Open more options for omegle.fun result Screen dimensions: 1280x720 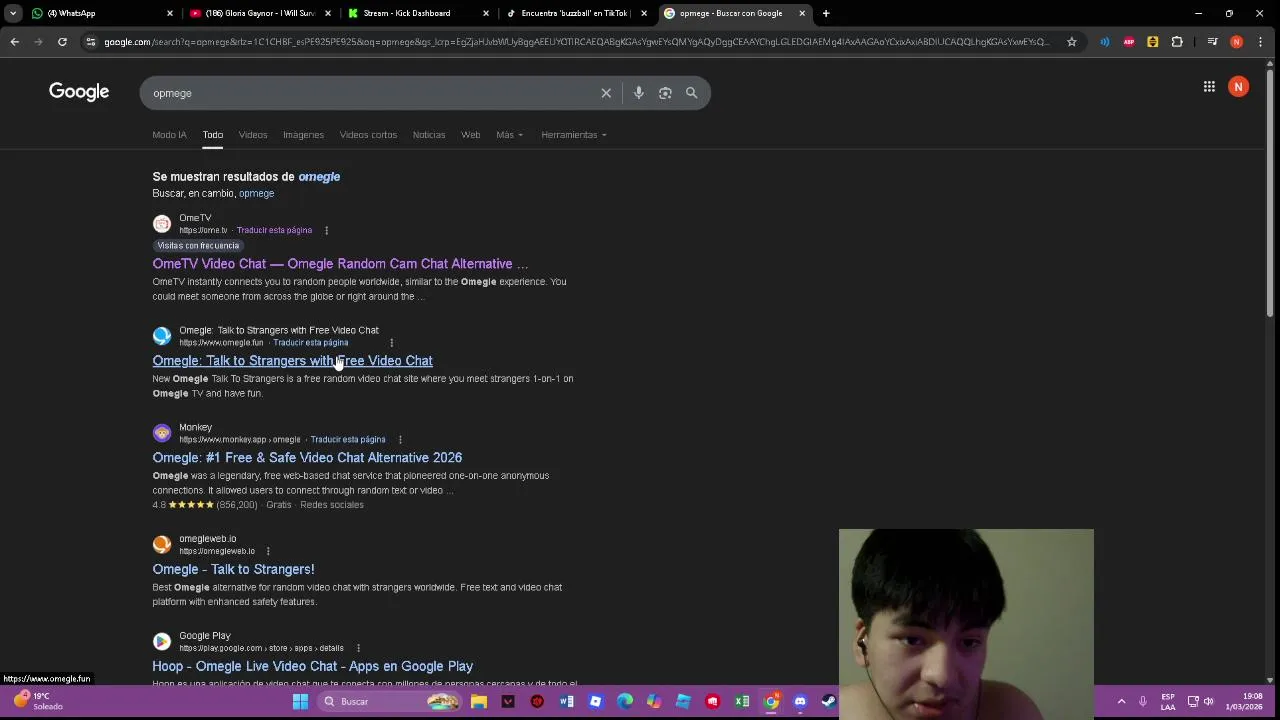pos(391,342)
